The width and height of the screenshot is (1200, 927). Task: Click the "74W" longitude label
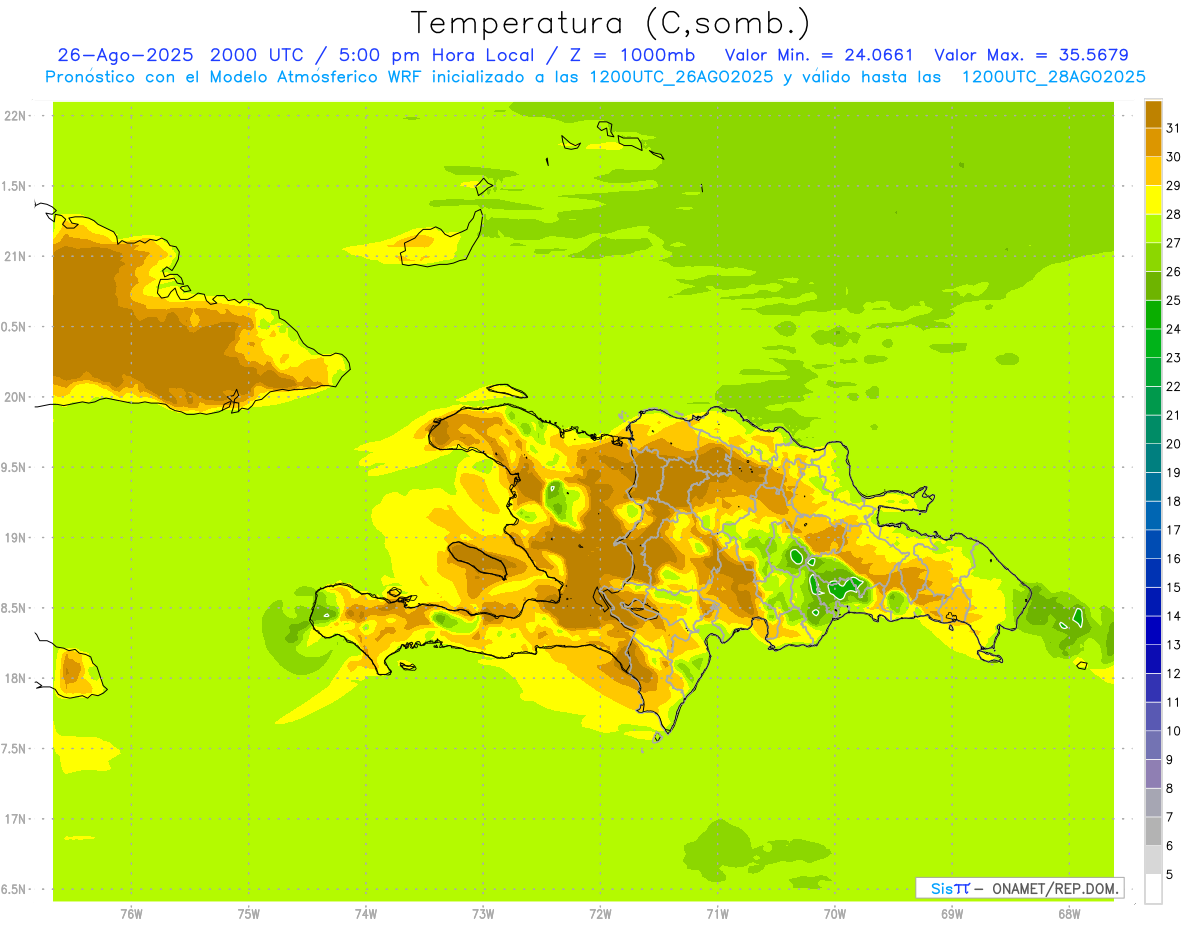click(366, 913)
